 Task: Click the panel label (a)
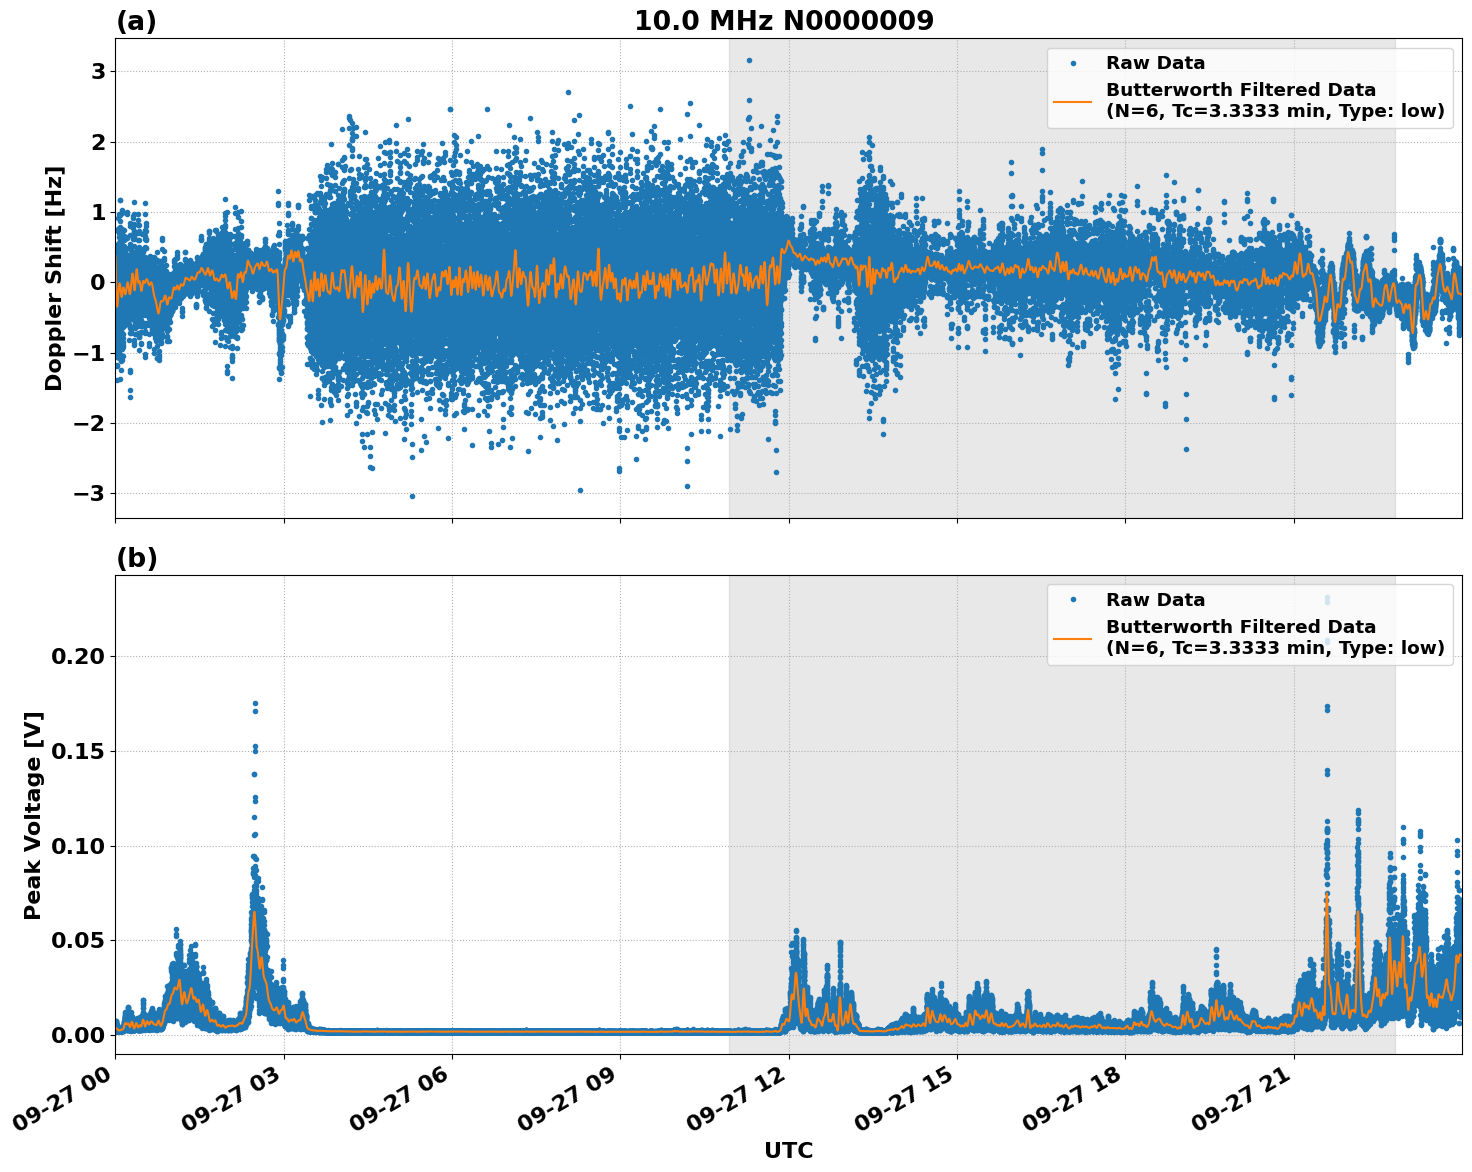tap(139, 19)
